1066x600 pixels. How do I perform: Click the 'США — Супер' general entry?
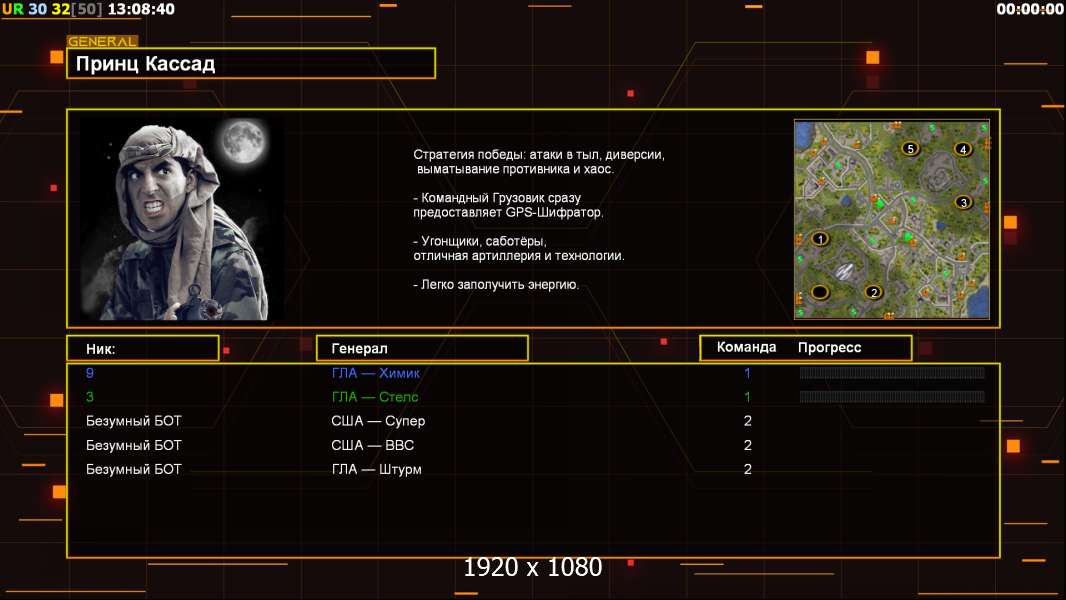[x=378, y=421]
